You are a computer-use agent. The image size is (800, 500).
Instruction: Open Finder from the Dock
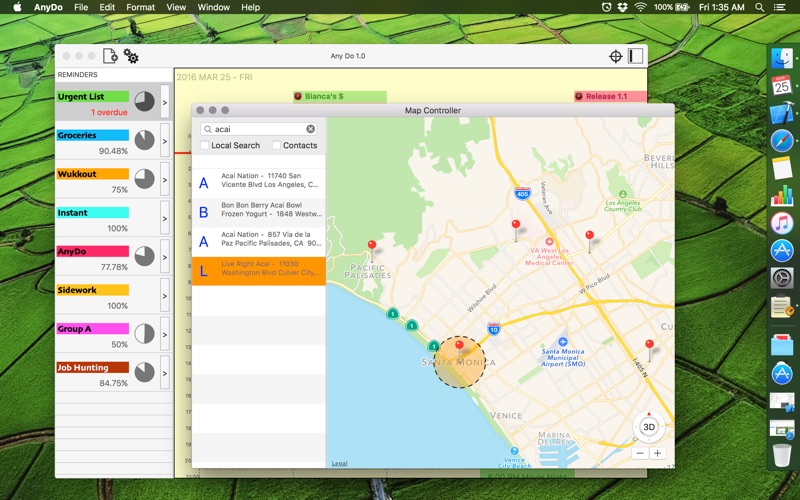coord(782,58)
